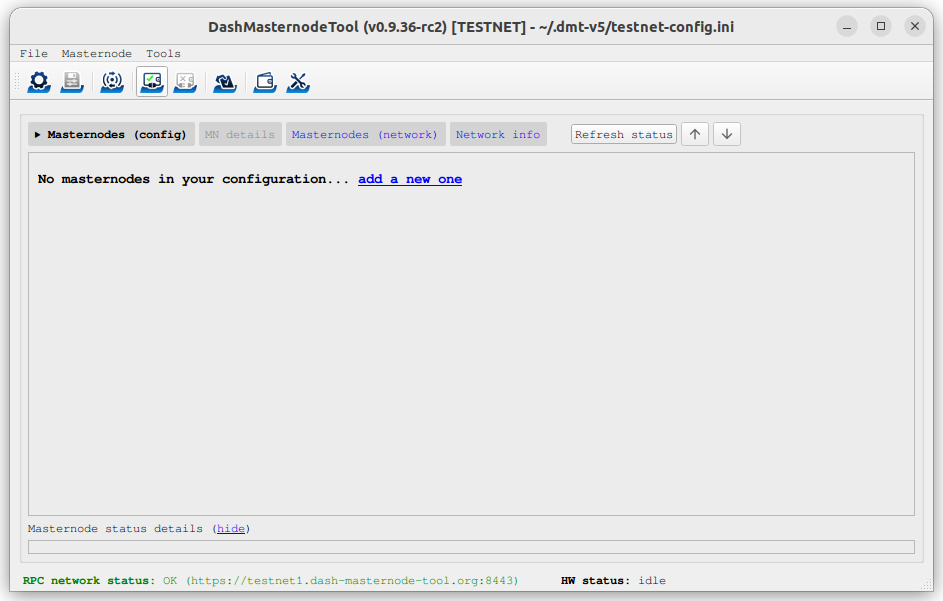
Task: Click the move down arrow button
Action: tap(727, 134)
